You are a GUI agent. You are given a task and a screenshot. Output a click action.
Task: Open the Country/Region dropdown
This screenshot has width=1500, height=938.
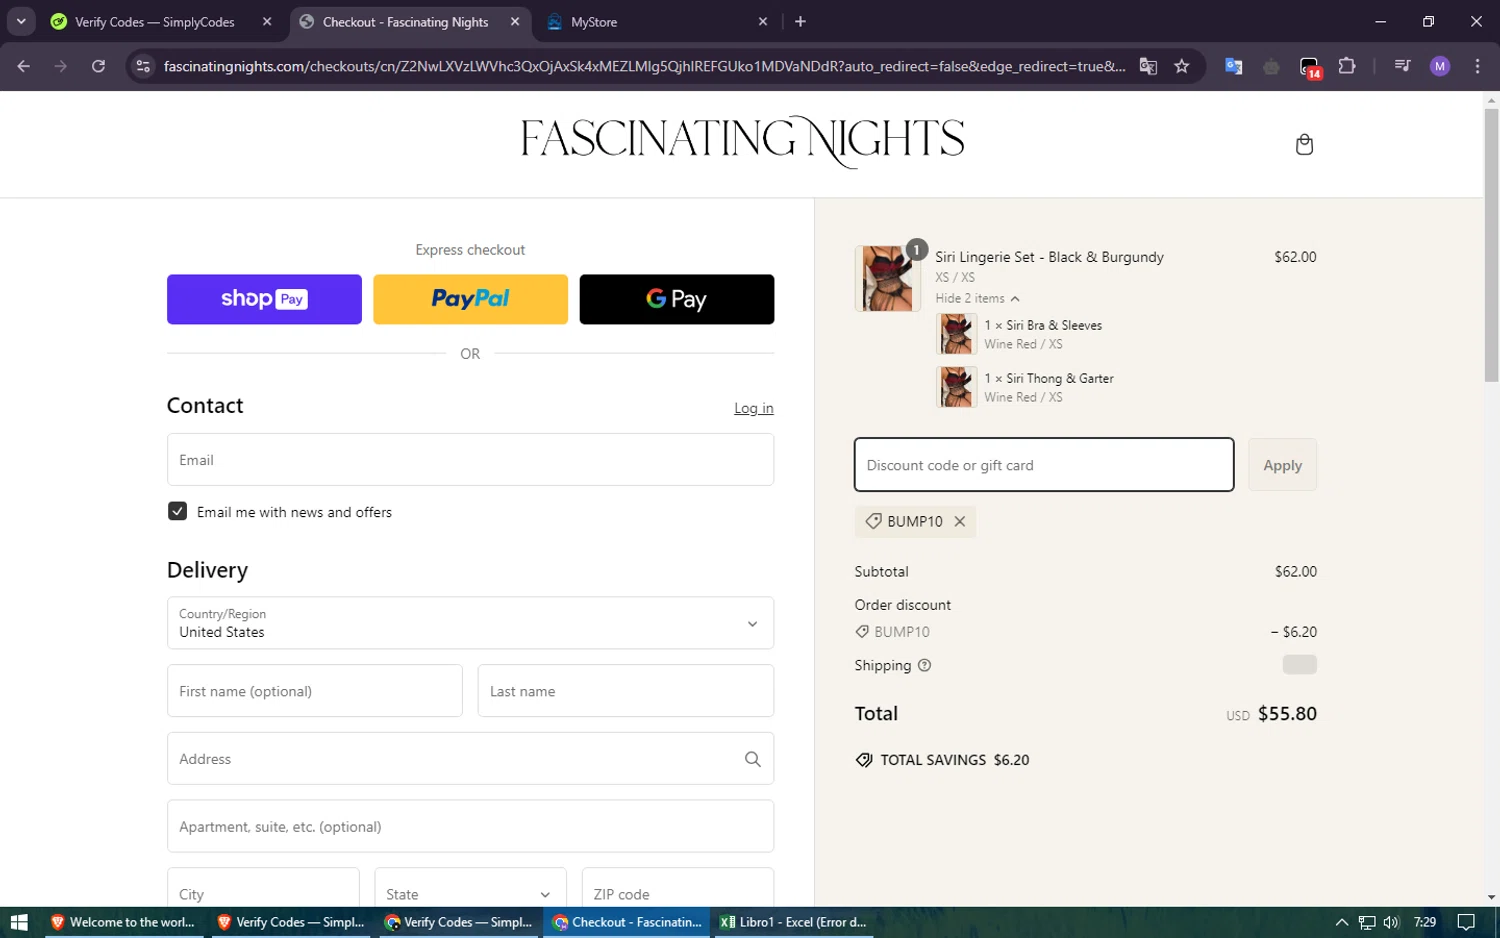470,623
